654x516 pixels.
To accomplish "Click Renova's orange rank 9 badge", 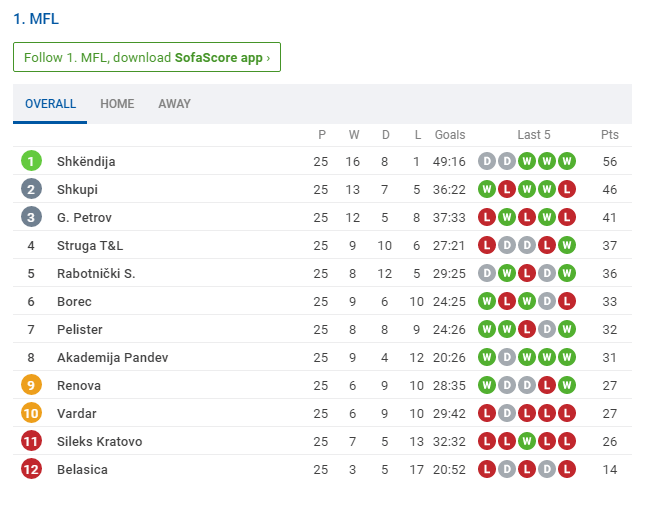I will click(x=31, y=385).
